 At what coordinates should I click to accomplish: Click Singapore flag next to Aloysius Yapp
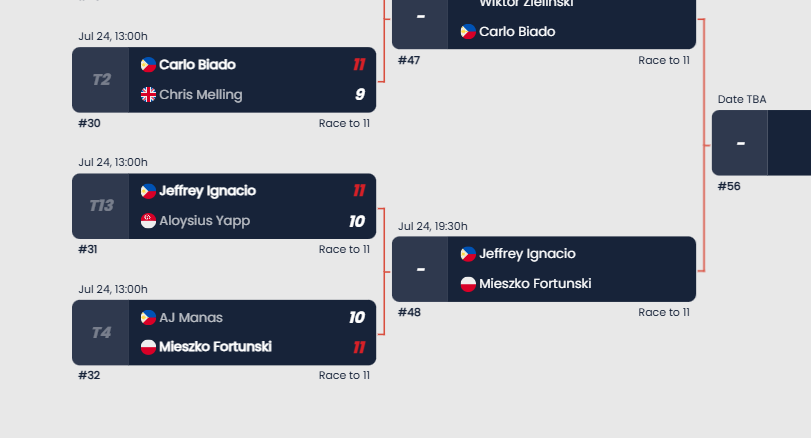tap(148, 221)
